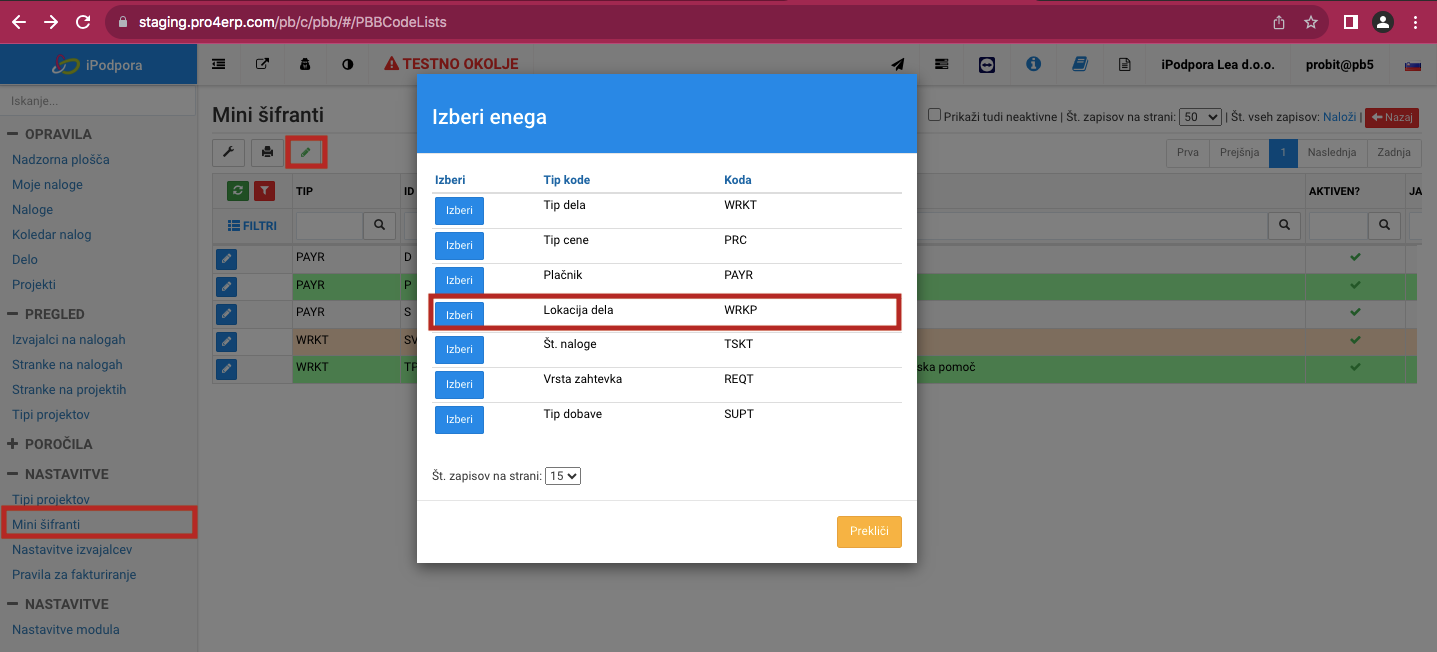Click the iPodpora logo
Image resolution: width=1437 pixels, height=652 pixels.
click(x=98, y=65)
